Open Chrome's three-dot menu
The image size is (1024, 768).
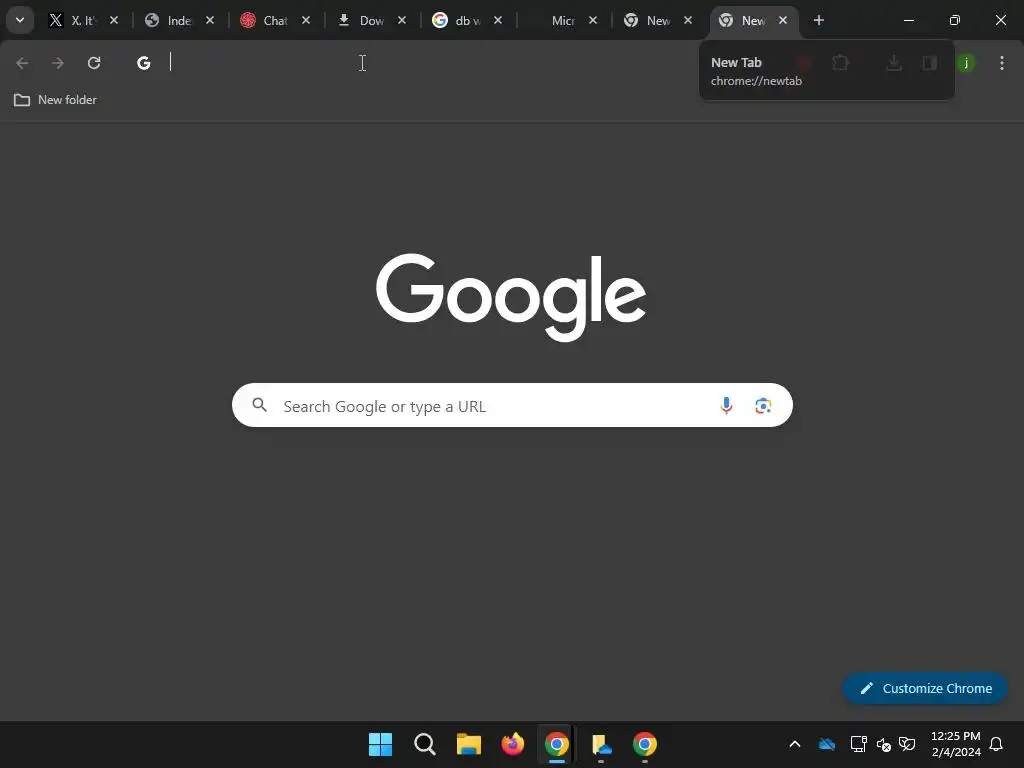point(1001,63)
